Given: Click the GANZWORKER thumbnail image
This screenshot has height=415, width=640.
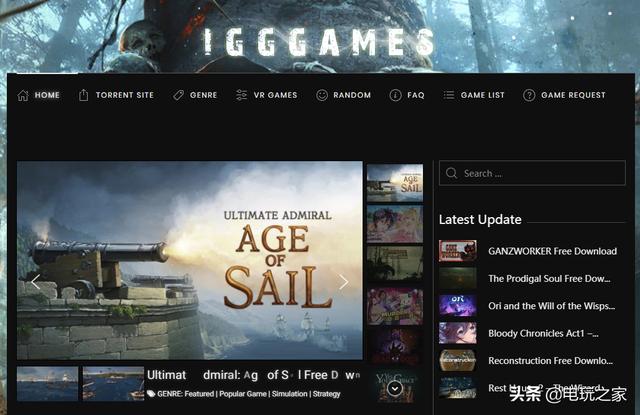Looking at the screenshot, I should [x=458, y=251].
